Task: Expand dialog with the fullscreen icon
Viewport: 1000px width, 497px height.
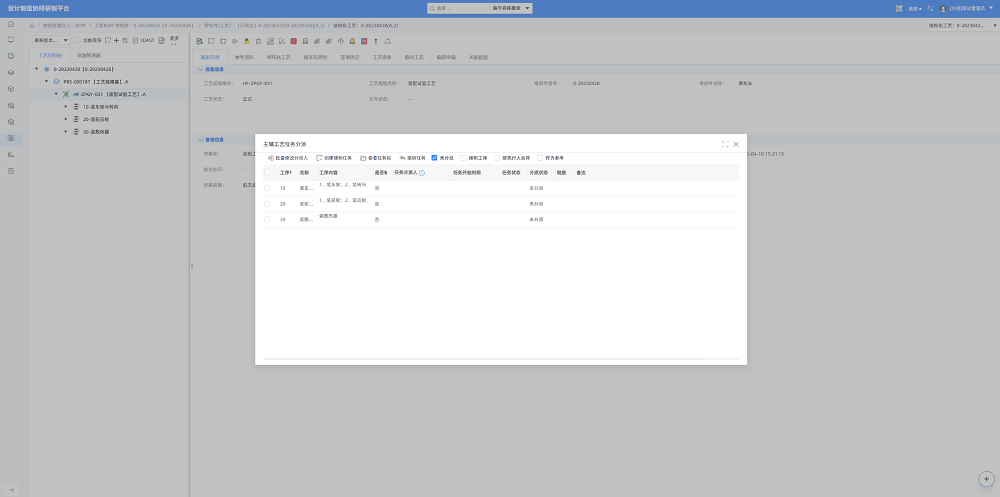Action: pos(725,144)
